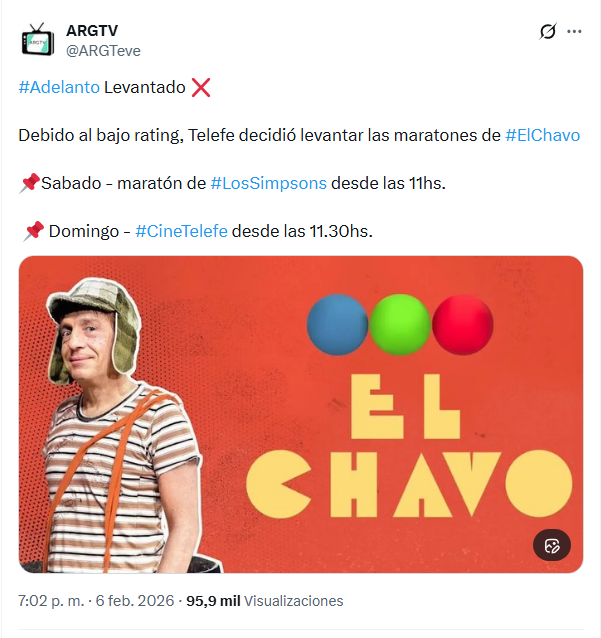Click the pushpin emoji beside Domingo
This screenshot has width=601, height=638.
pos(33,231)
